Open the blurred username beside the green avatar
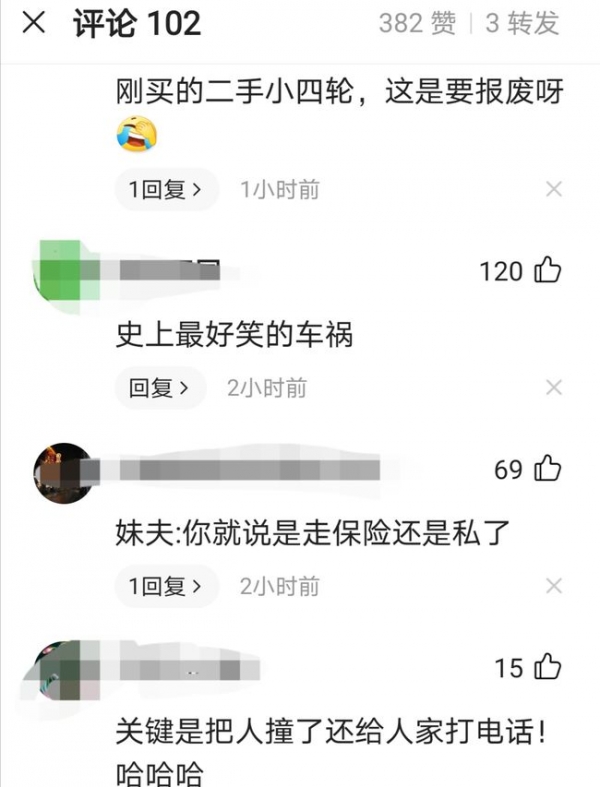The image size is (600, 787). click(x=171, y=271)
